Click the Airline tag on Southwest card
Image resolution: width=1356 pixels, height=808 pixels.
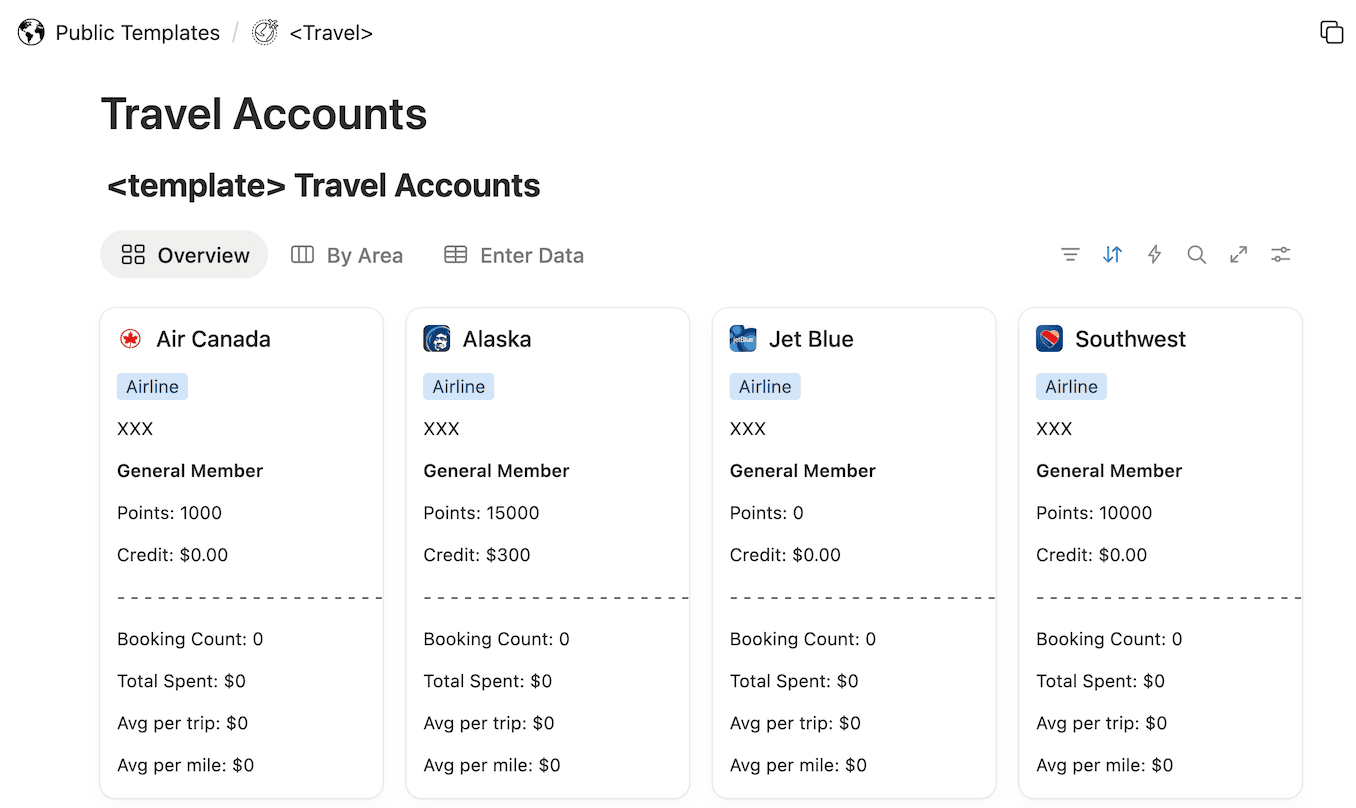(1071, 387)
